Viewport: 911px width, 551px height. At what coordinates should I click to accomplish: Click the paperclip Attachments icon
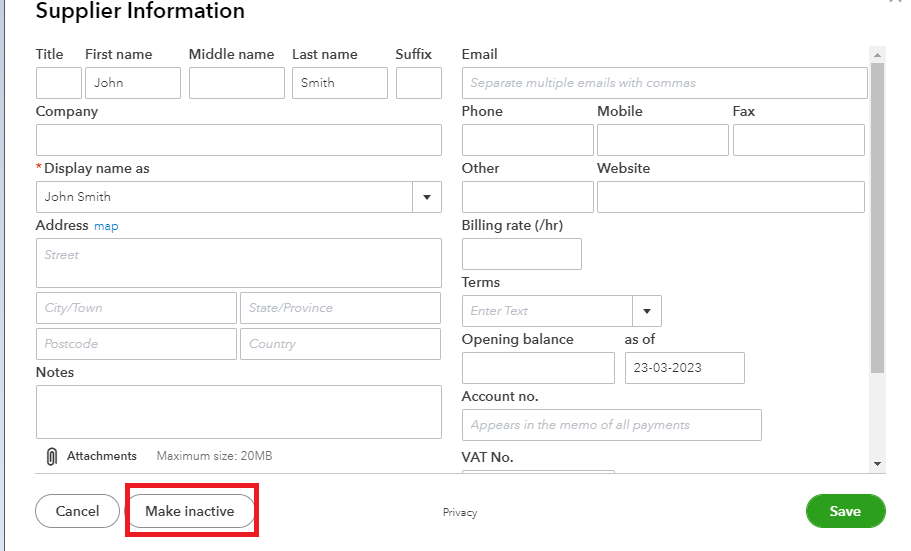(x=52, y=456)
